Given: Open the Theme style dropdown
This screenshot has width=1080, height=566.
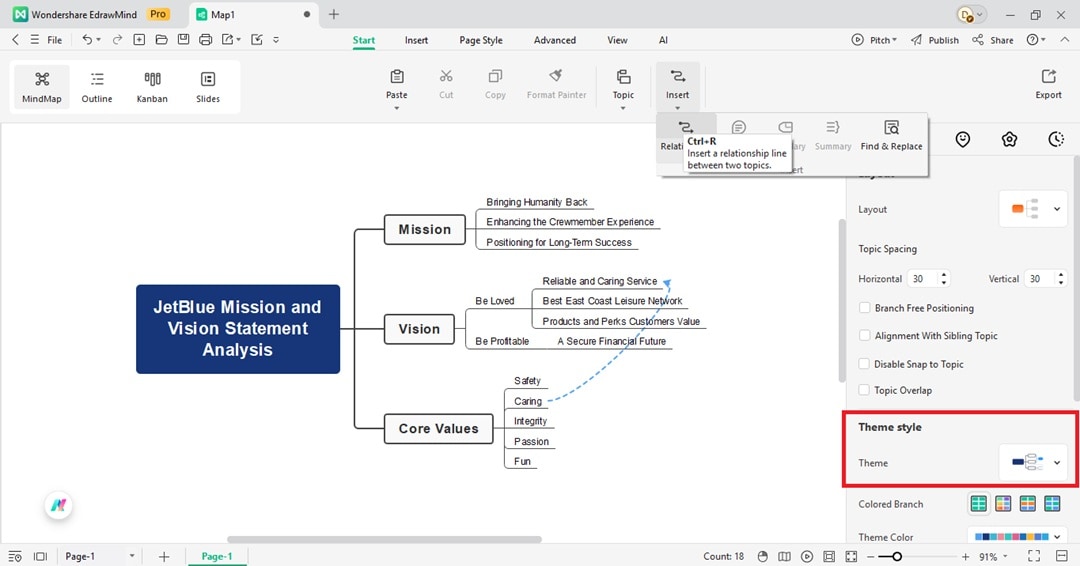Looking at the screenshot, I should (1032, 463).
